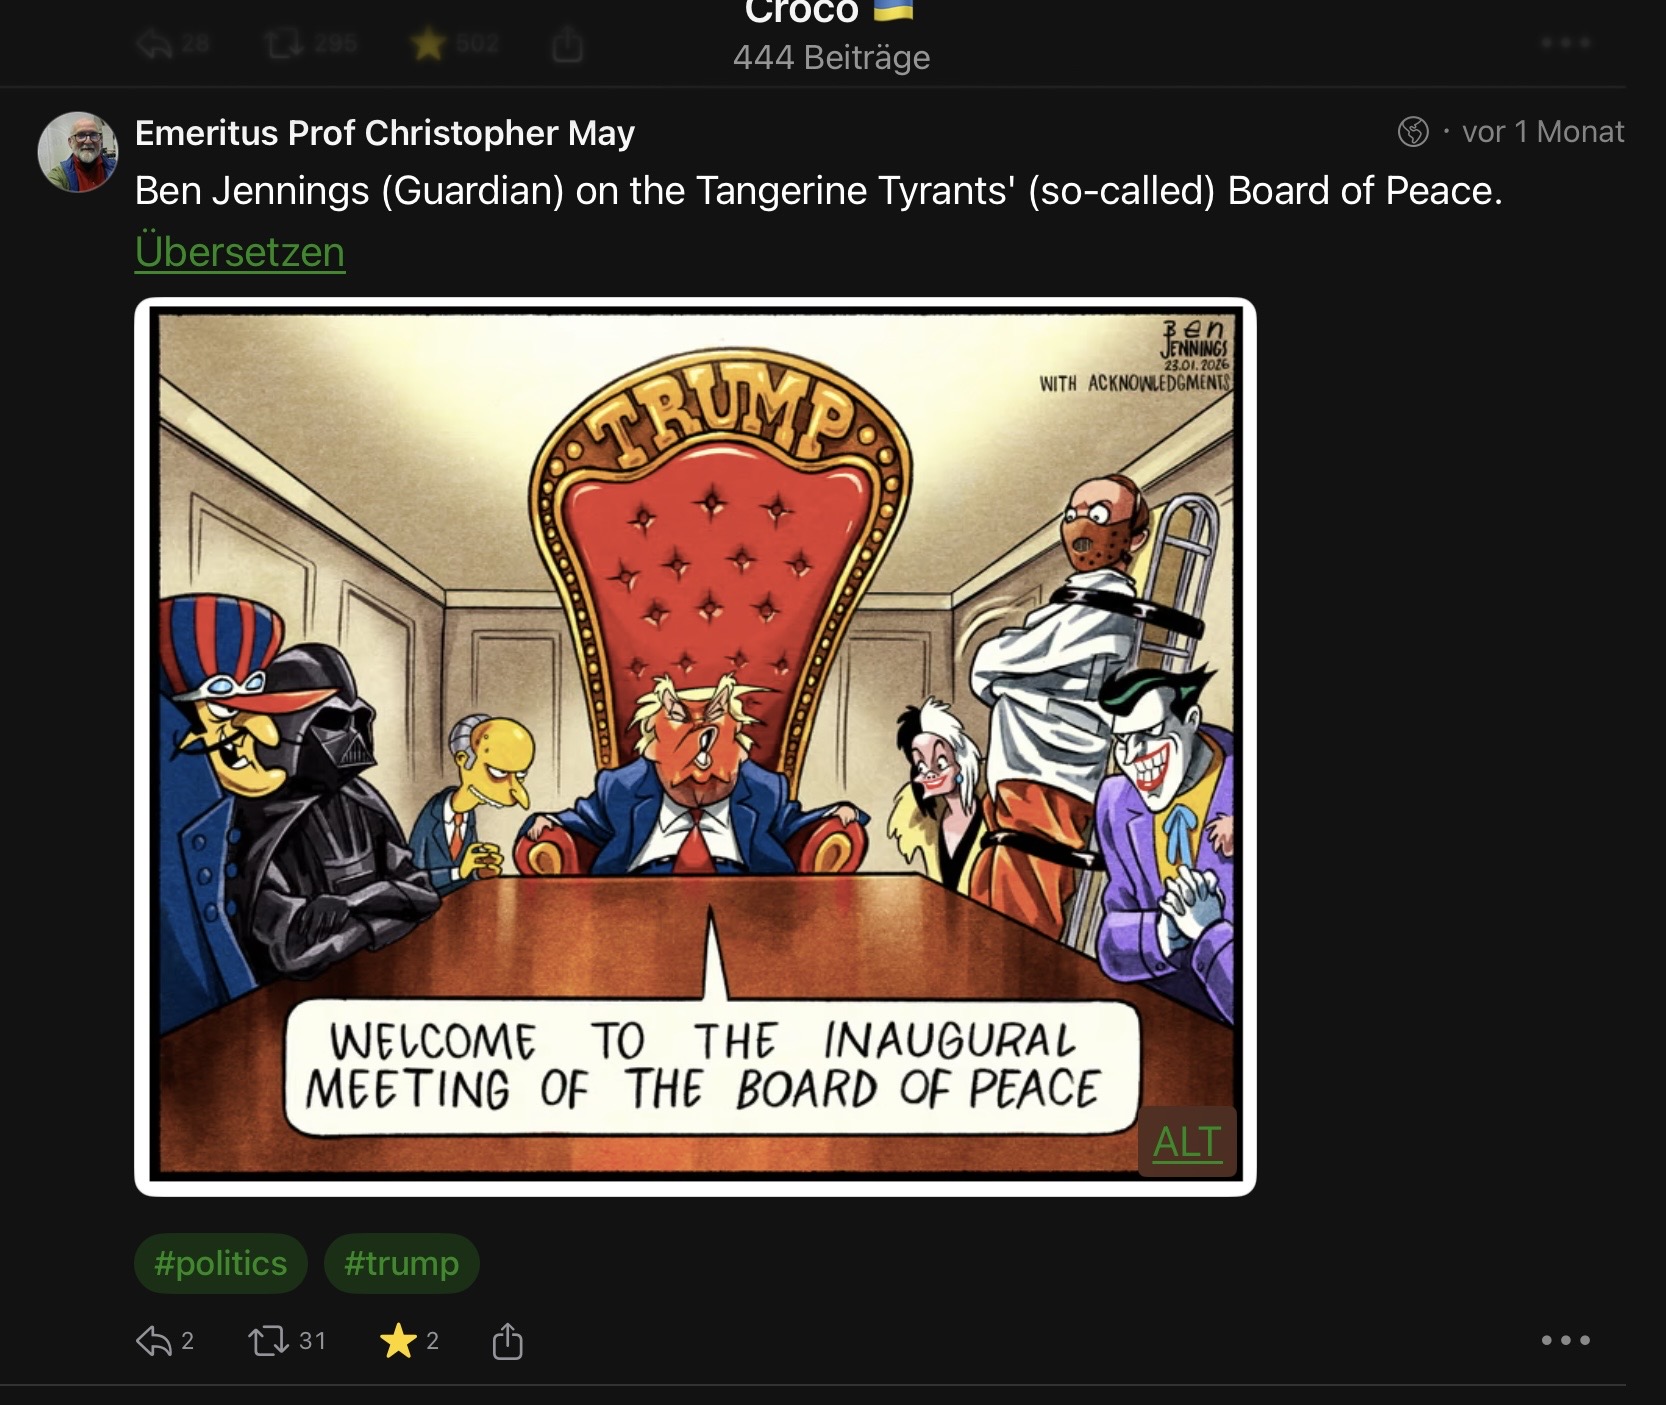The image size is (1666, 1405).
Task: Share the Christopher May post
Action: click(508, 1341)
